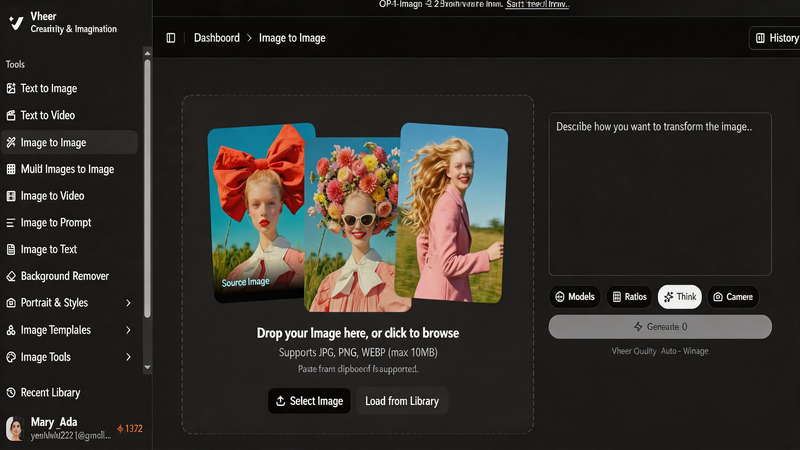Click the Recent Library icon
The width and height of the screenshot is (800, 450).
pyautogui.click(x=11, y=393)
